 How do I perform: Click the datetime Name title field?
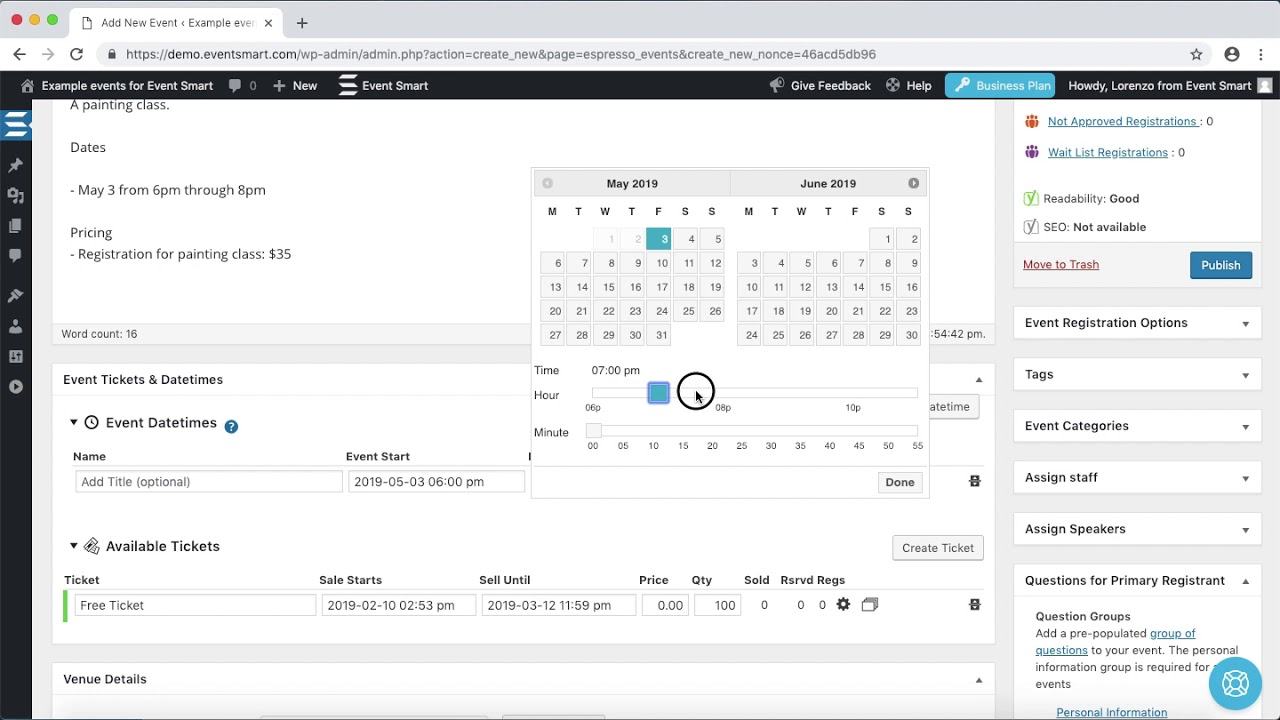(209, 482)
